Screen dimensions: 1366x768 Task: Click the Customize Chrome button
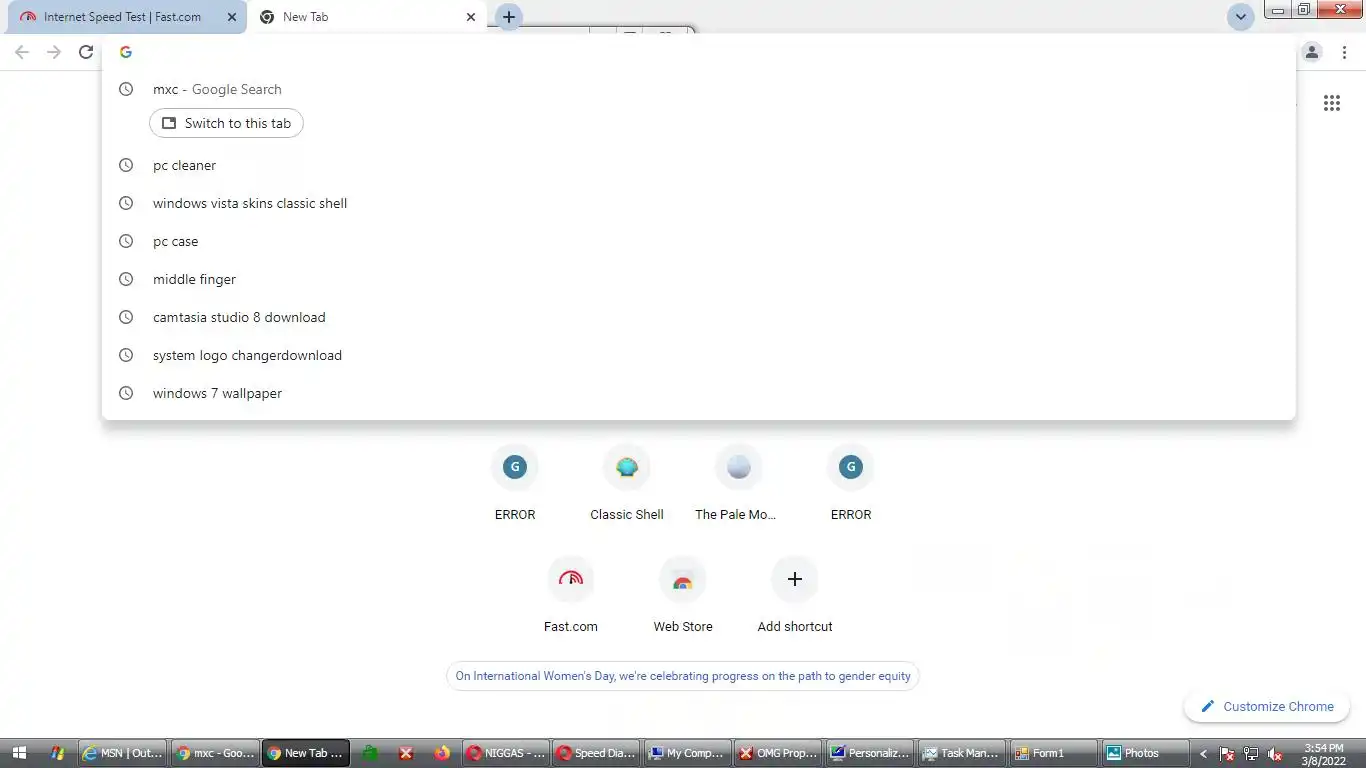point(1267,706)
